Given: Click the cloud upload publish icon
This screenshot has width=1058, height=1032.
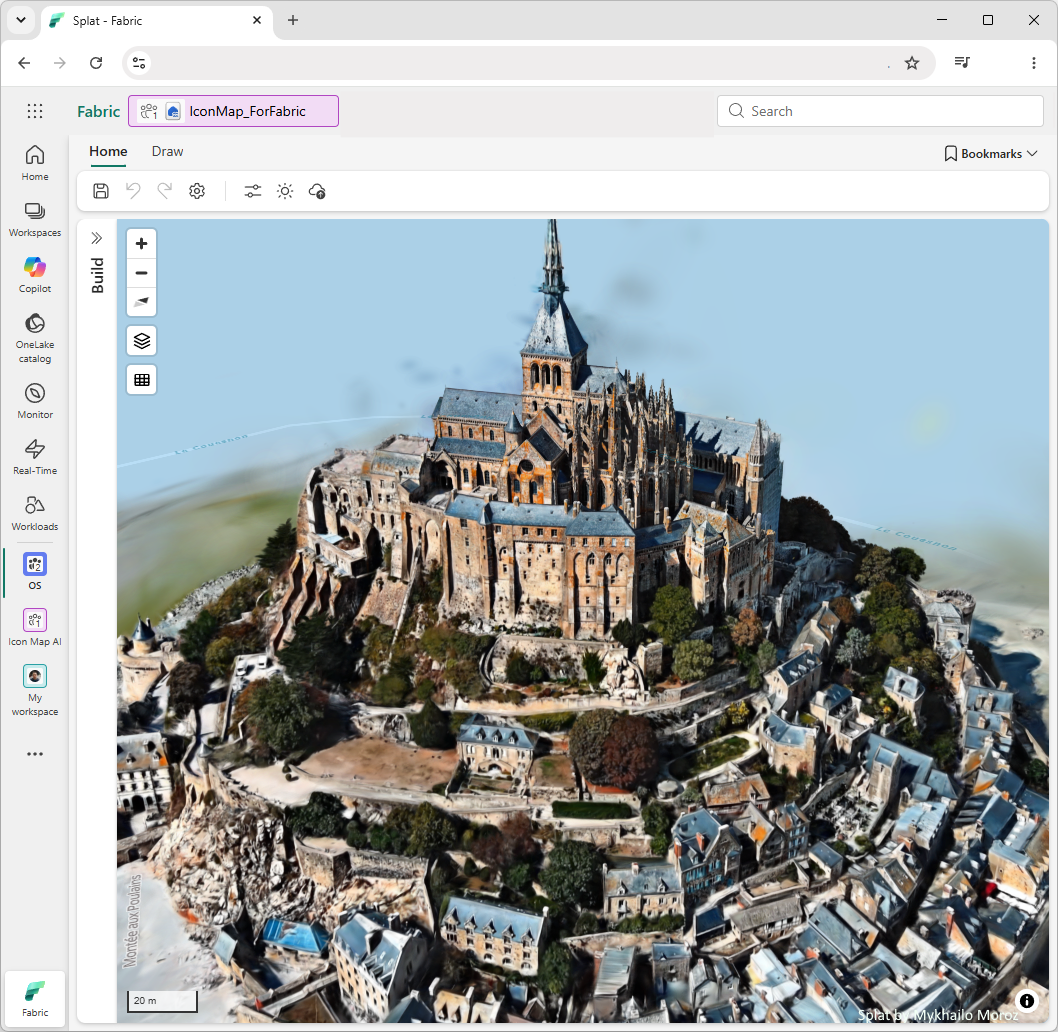Looking at the screenshot, I should click(317, 191).
